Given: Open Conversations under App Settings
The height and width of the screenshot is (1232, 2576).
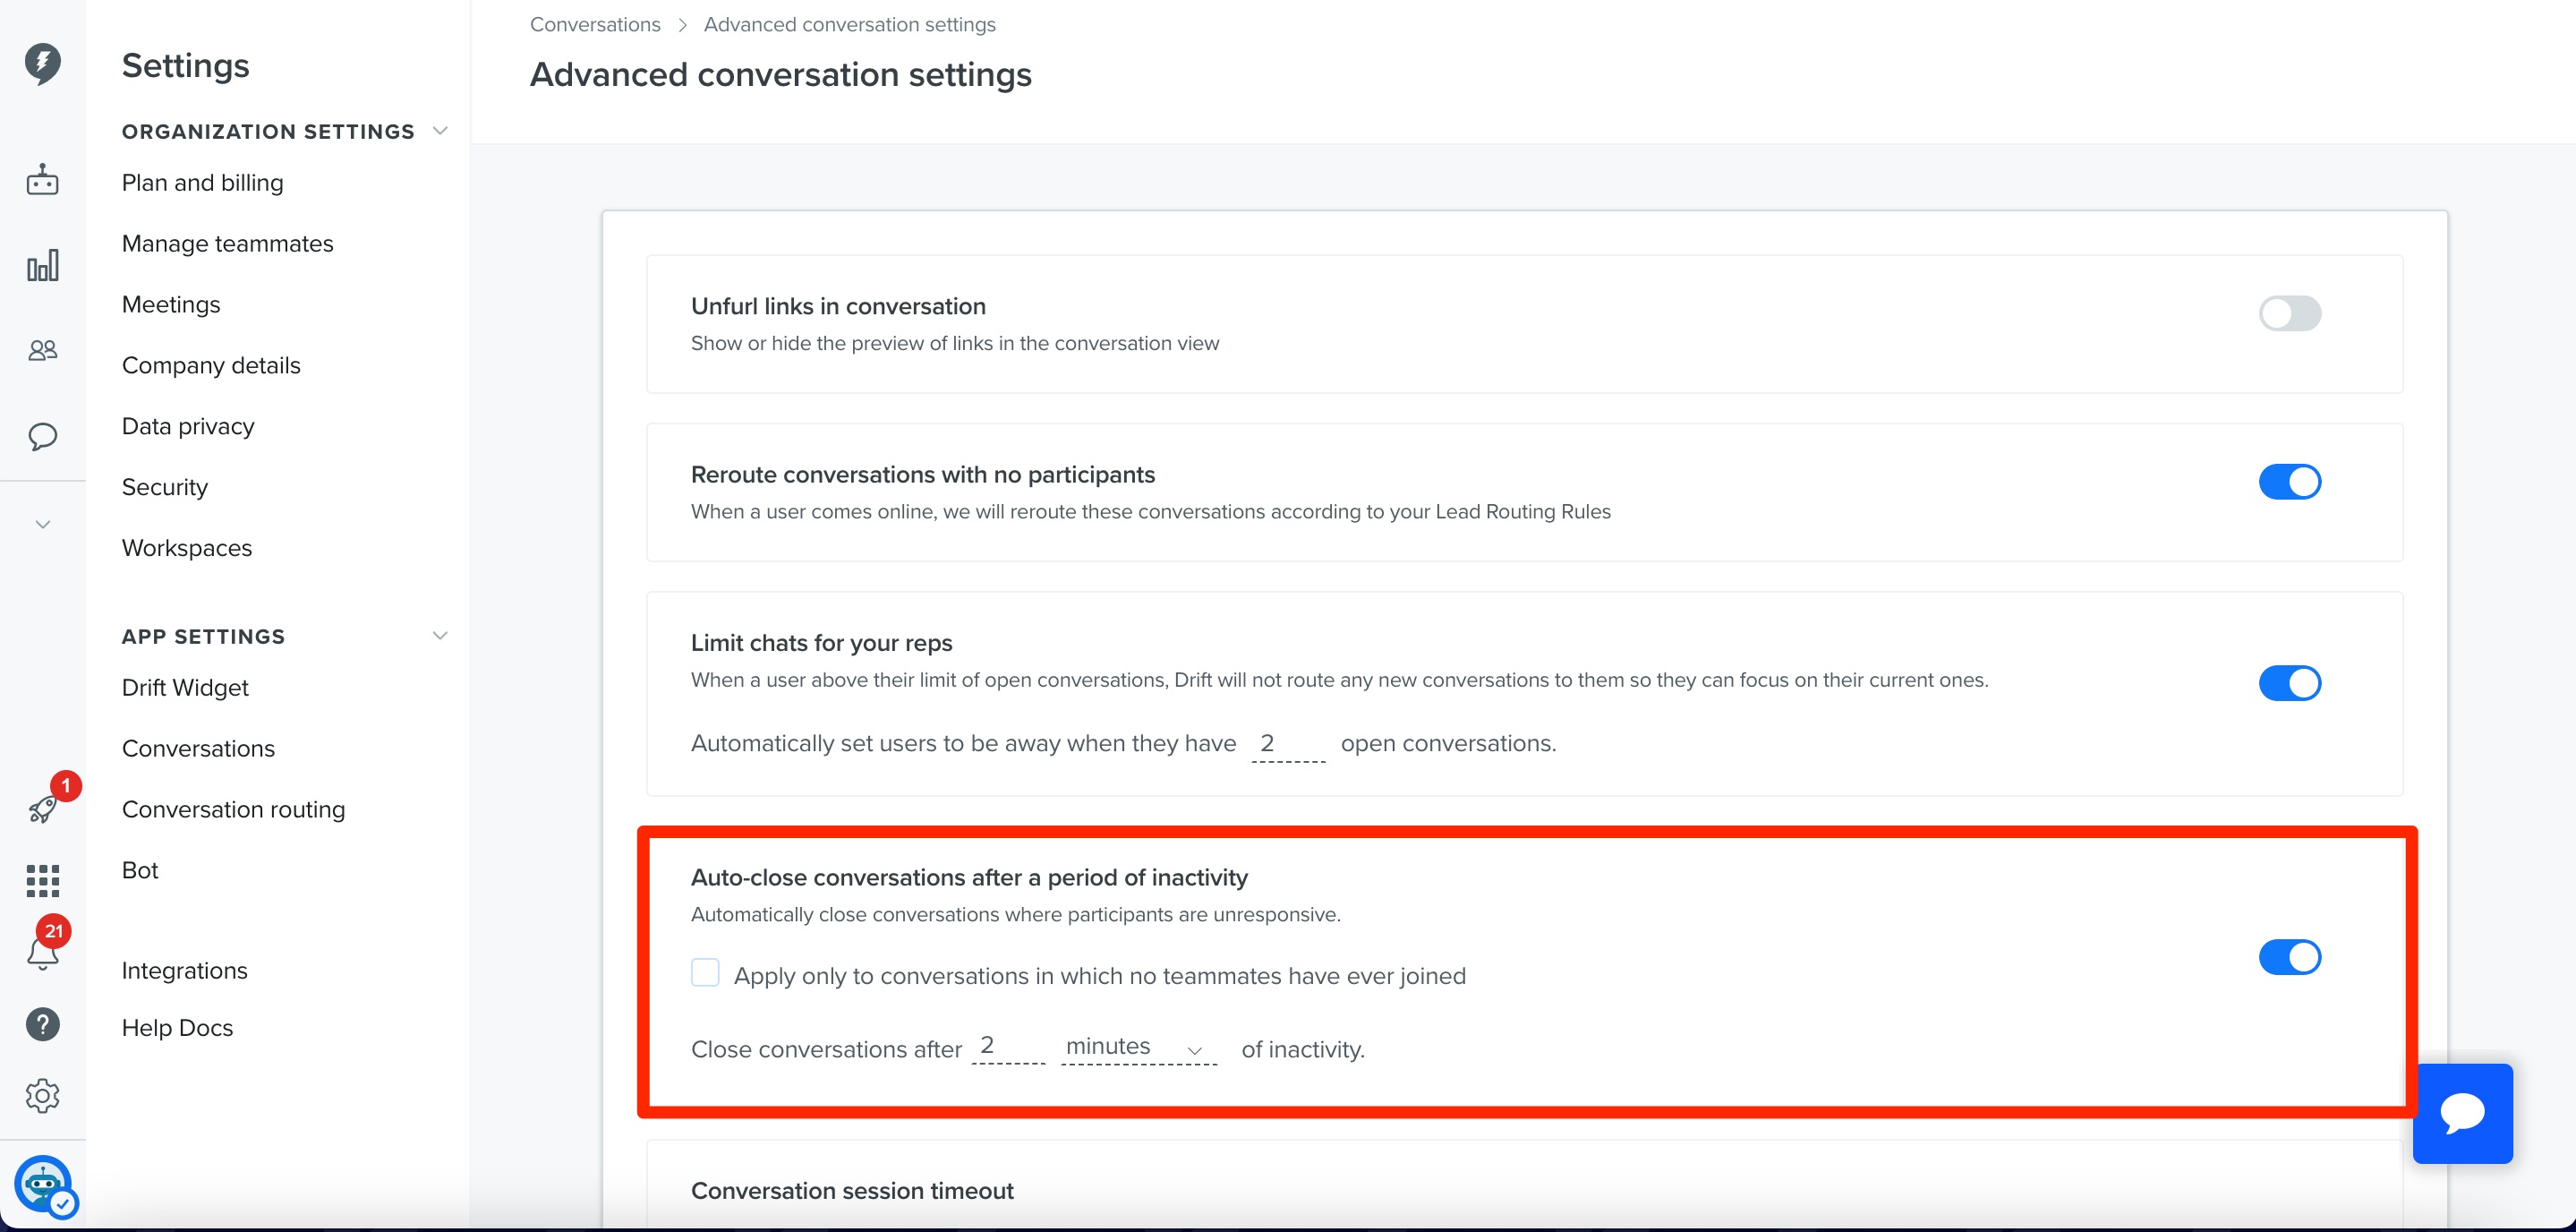Looking at the screenshot, I should 198,749.
